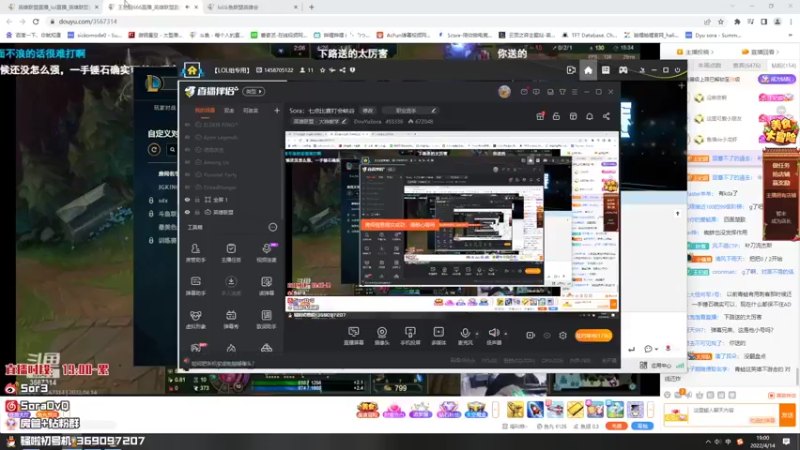The image size is (800, 450).
Task: Open the T-shirt skin icon in companion
Action: [562, 92]
